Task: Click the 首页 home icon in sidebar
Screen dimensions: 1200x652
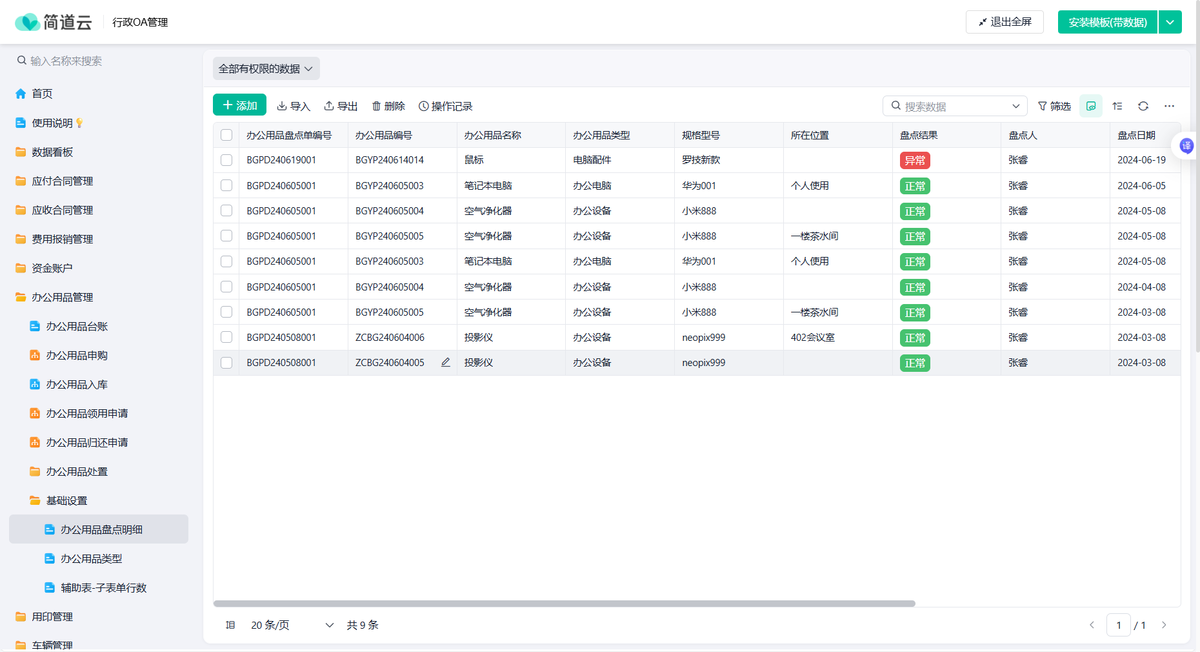Action: click(x=21, y=94)
